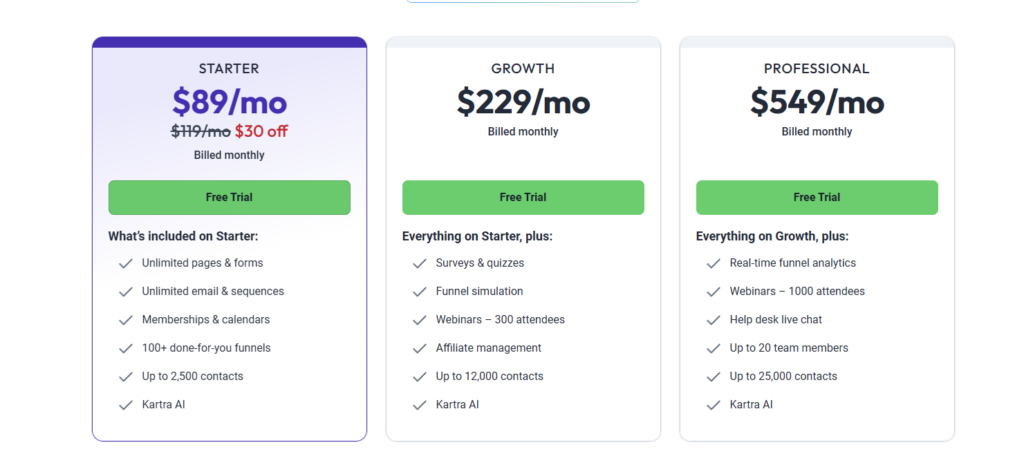The width and height of the screenshot is (1024, 456).
Task: Click checkmark beside Memberships & calendars
Action: [x=125, y=320]
